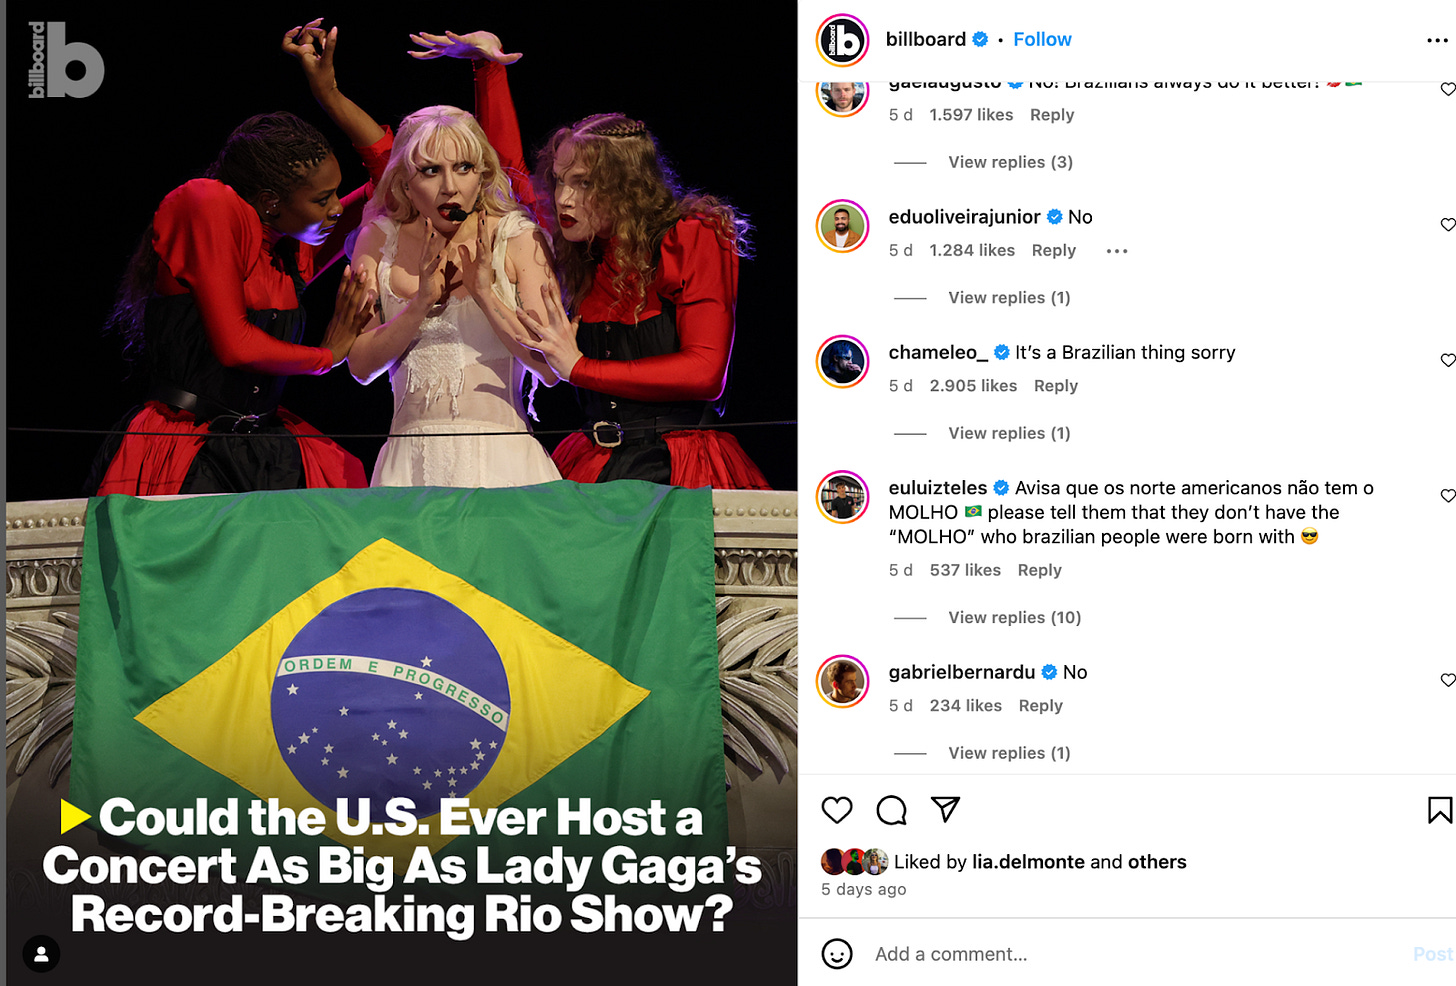This screenshot has width=1456, height=986.
Task: Reply to chameleo_'s comment
Action: [1056, 386]
